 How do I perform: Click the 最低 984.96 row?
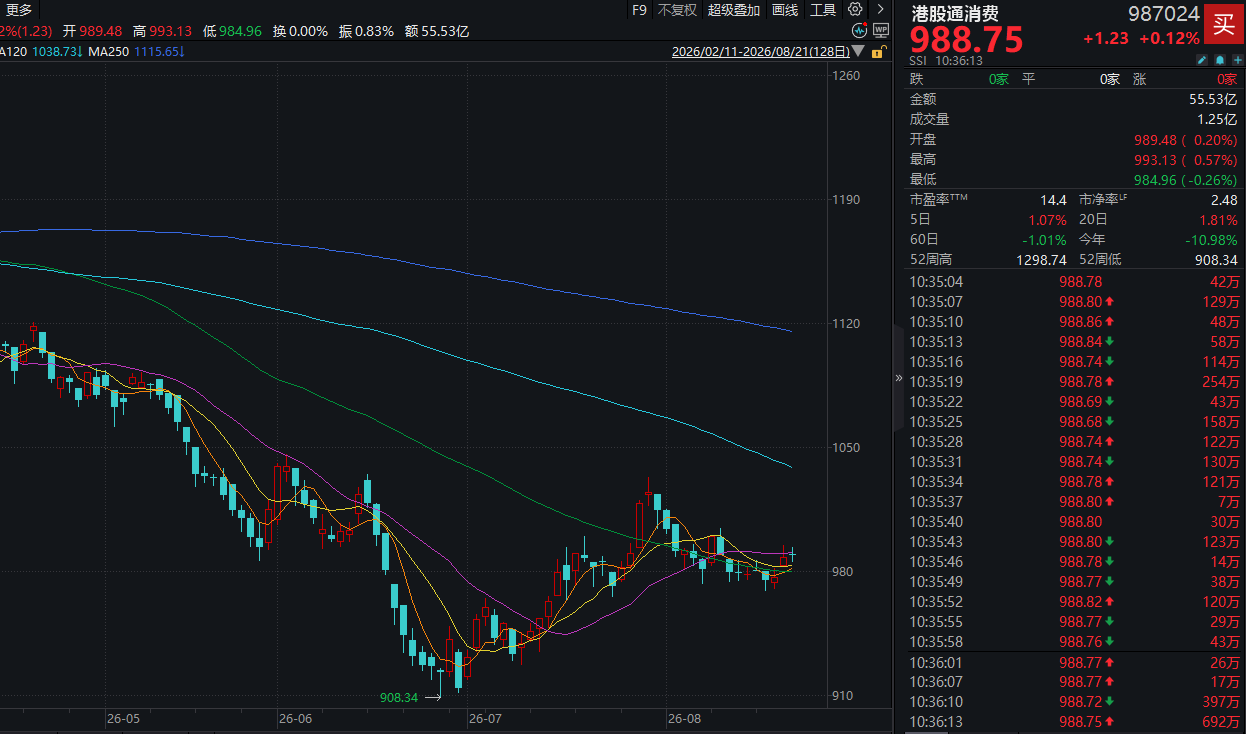click(1073, 179)
